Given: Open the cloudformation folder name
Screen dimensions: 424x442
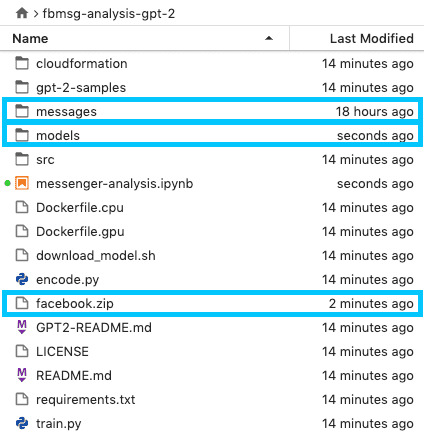Looking at the screenshot, I should click(x=82, y=63).
